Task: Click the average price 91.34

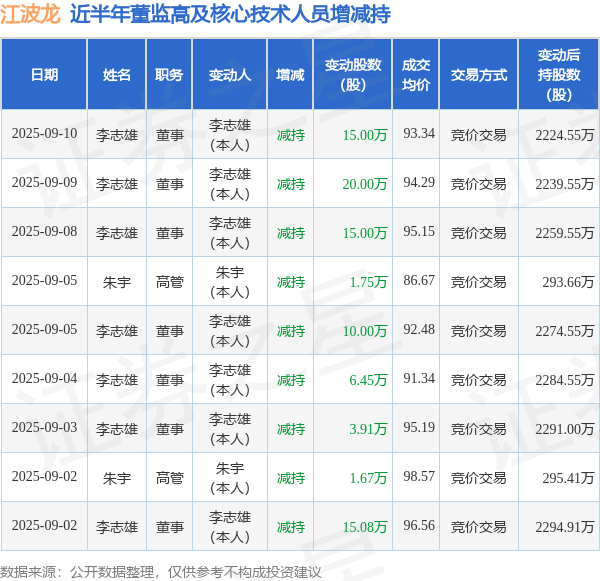Action: tap(419, 379)
